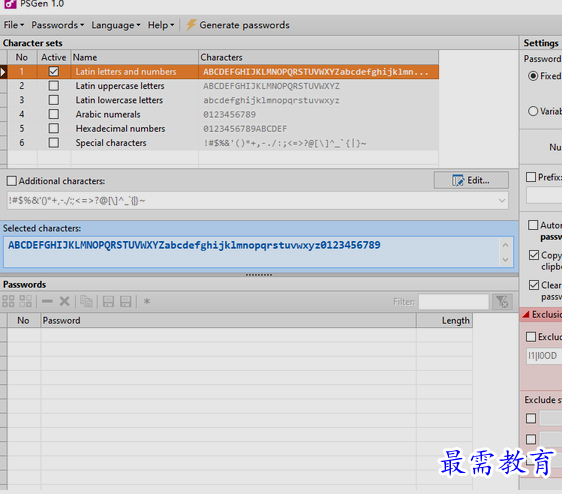Image resolution: width=562 pixels, height=494 pixels.
Task: Click the first save floppy-disk icon
Action: tap(108, 301)
